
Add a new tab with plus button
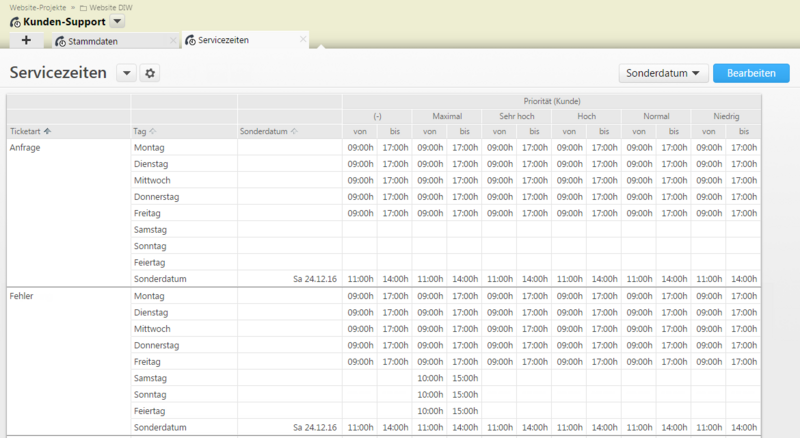26,40
